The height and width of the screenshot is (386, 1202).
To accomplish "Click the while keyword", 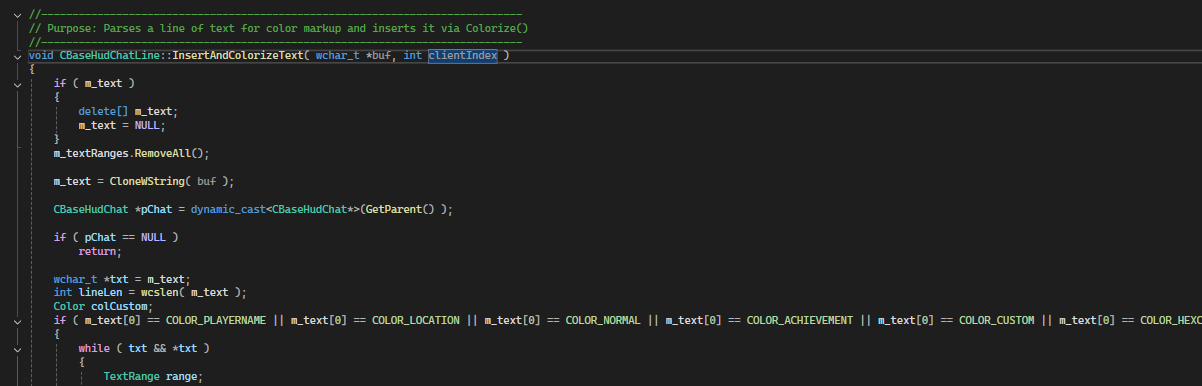I will click(x=94, y=348).
